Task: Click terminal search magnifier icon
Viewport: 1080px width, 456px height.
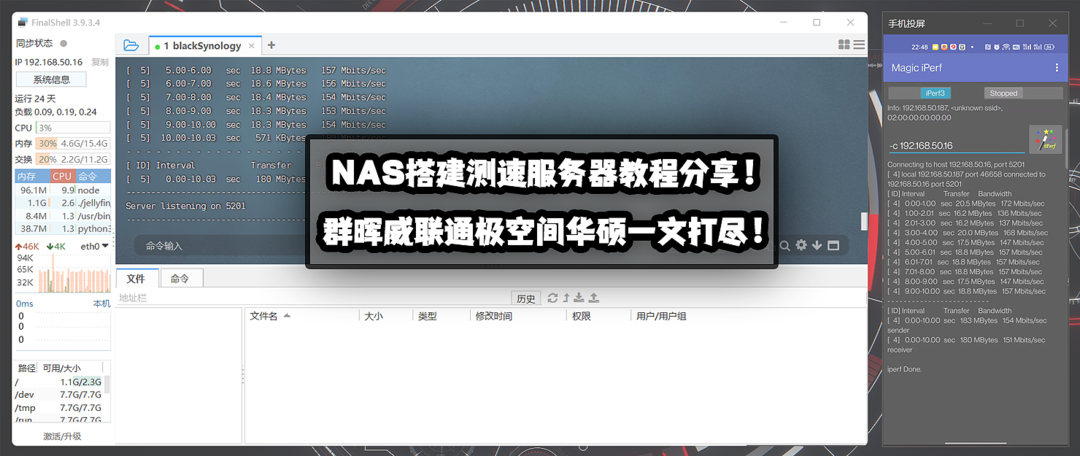Action: 785,245
